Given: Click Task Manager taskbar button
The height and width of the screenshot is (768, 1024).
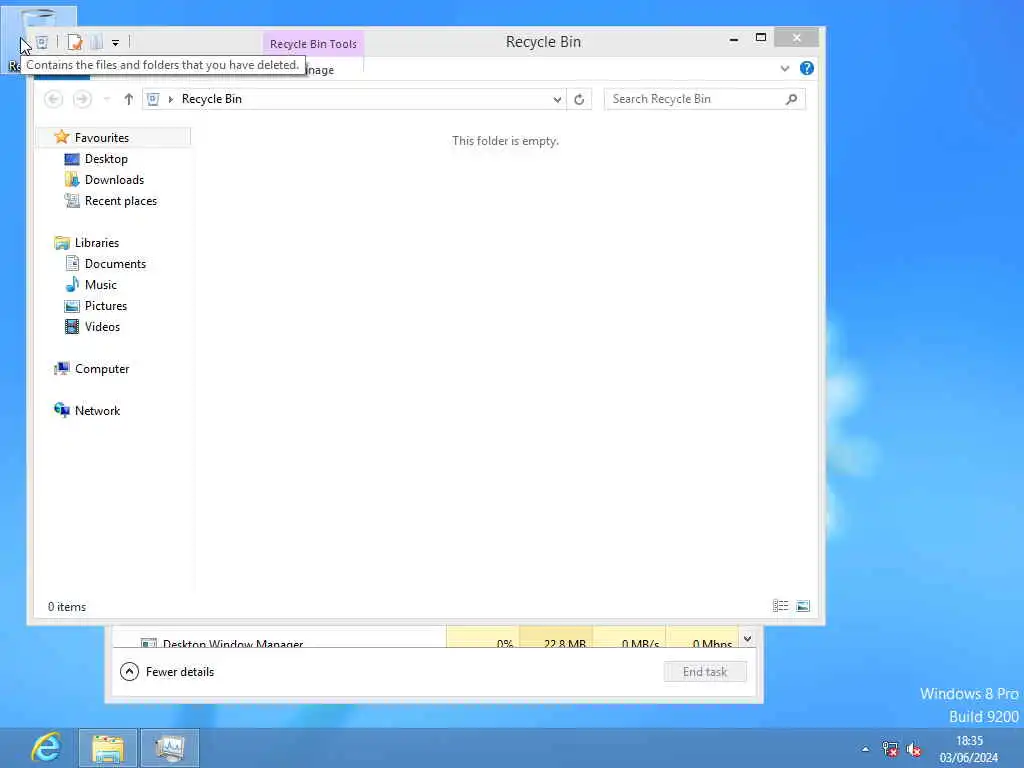Looking at the screenshot, I should [170, 748].
